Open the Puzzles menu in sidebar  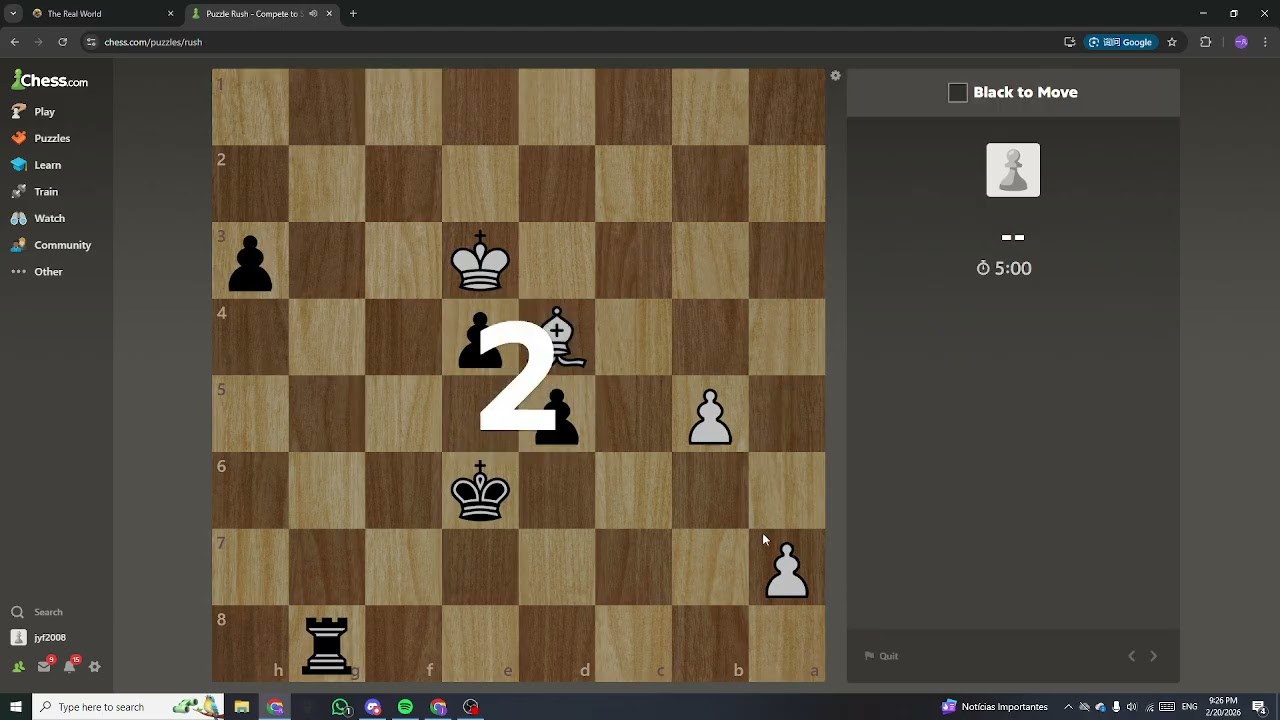41,138
